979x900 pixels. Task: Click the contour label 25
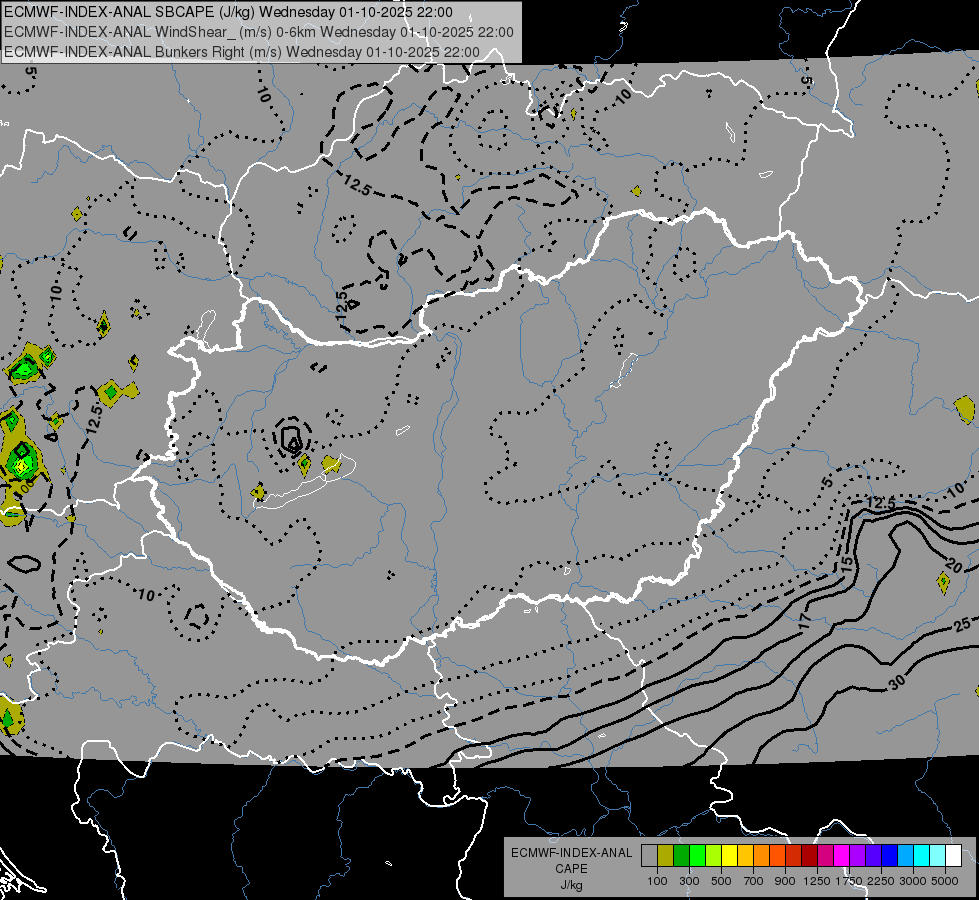(x=962, y=623)
